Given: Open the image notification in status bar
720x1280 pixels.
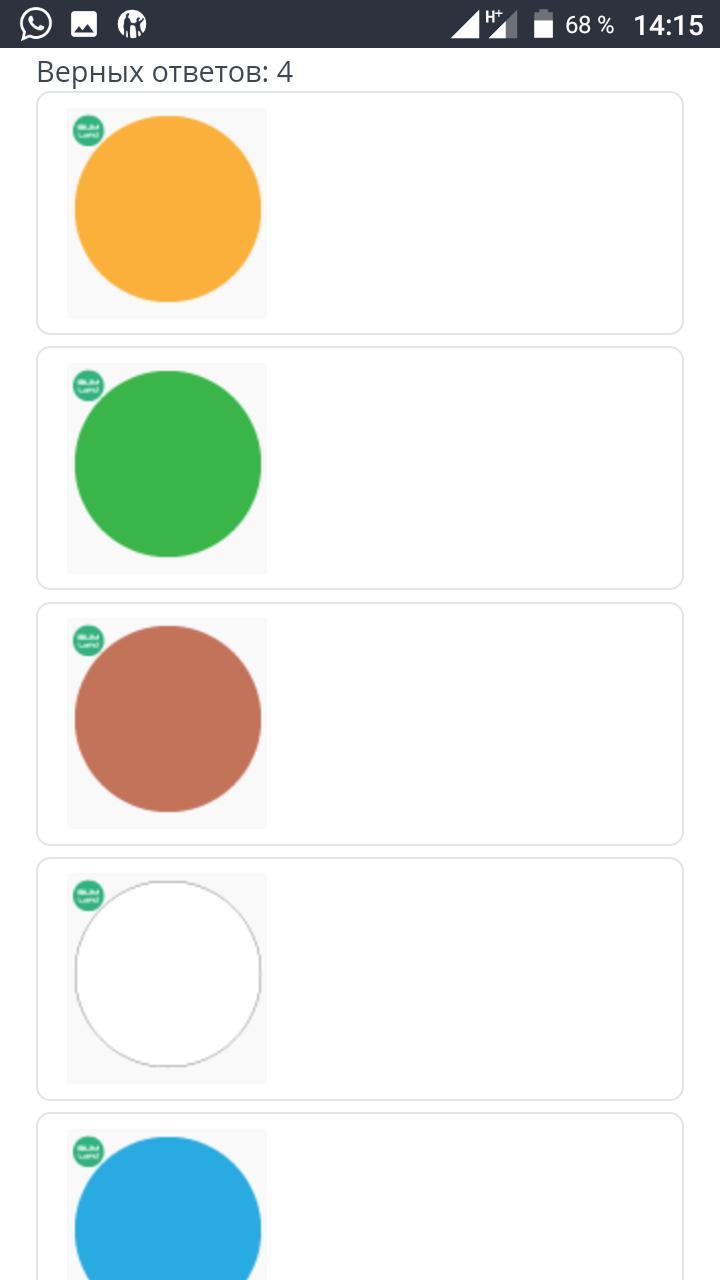Looking at the screenshot, I should coord(84,24).
